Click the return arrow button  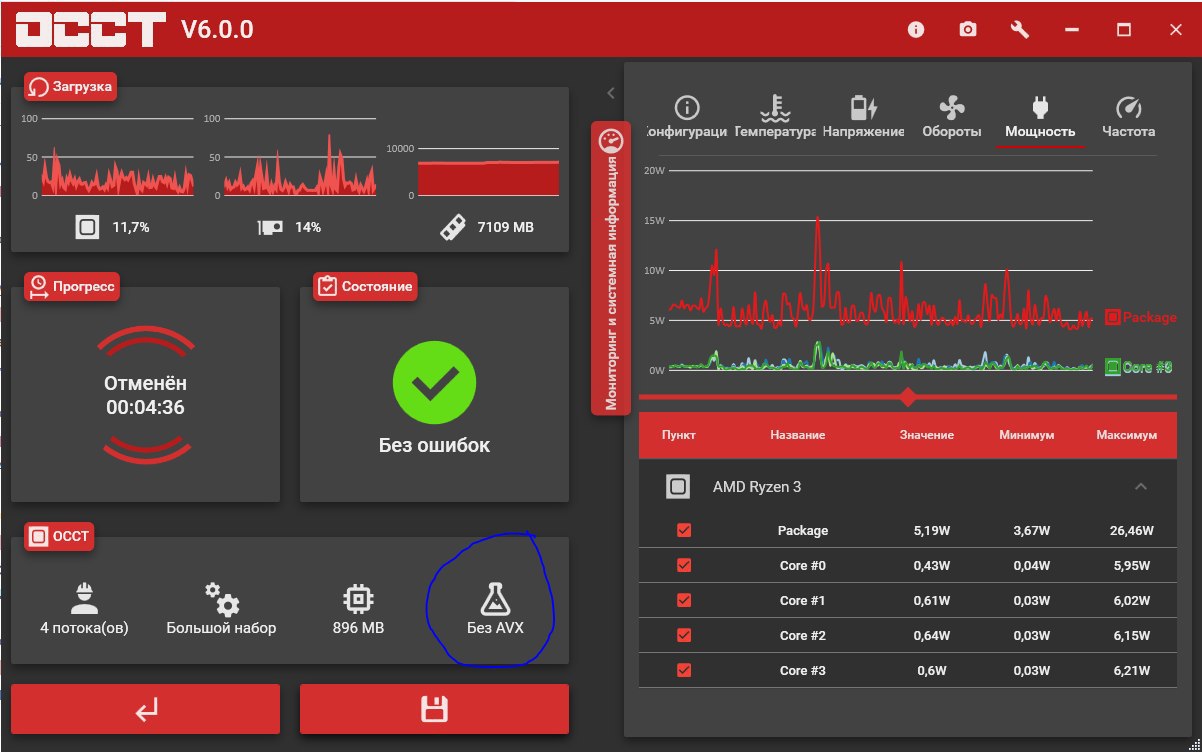pyautogui.click(x=146, y=710)
